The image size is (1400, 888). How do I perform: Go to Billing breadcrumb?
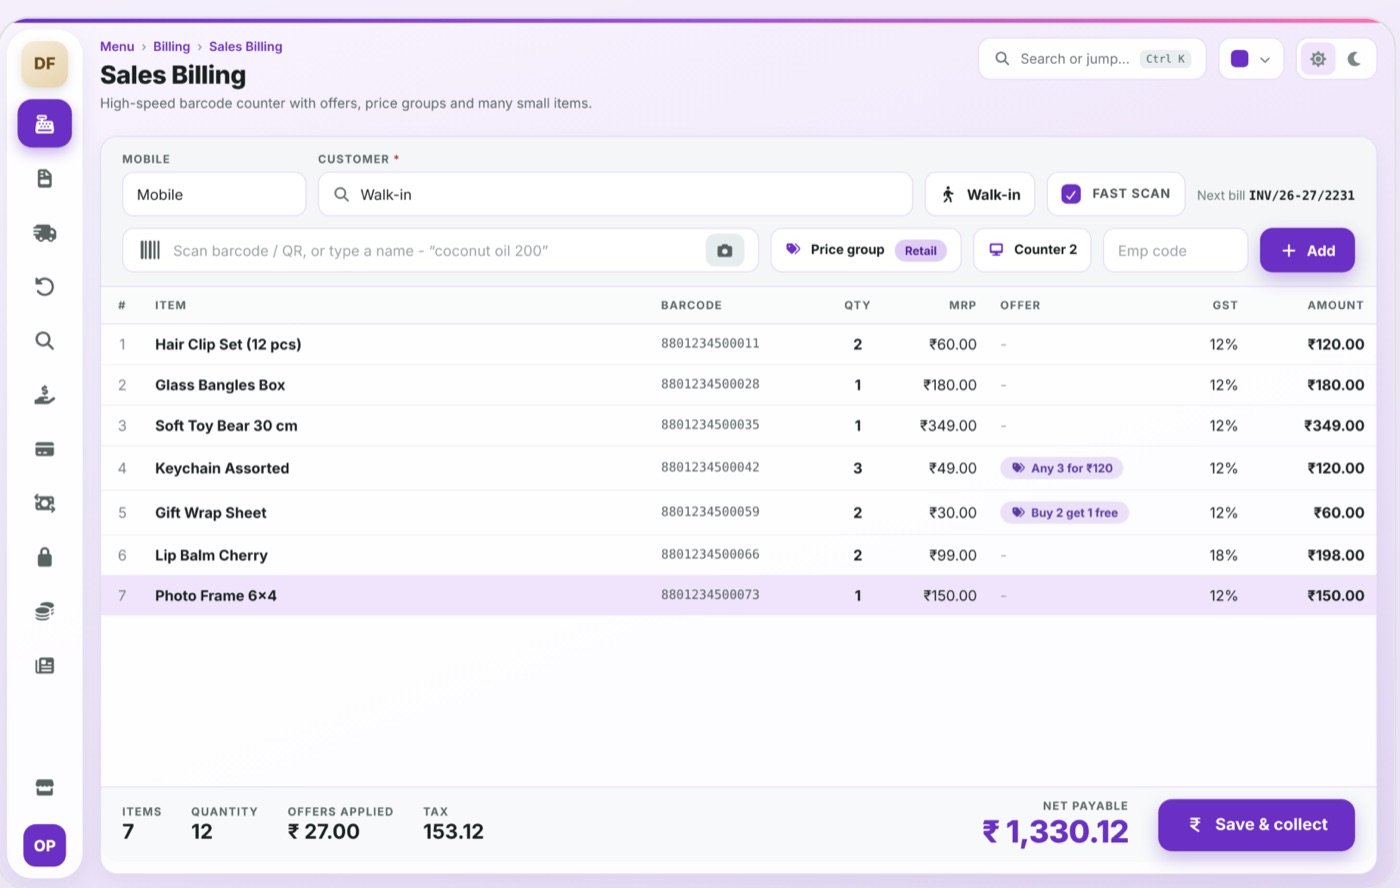[x=171, y=46]
